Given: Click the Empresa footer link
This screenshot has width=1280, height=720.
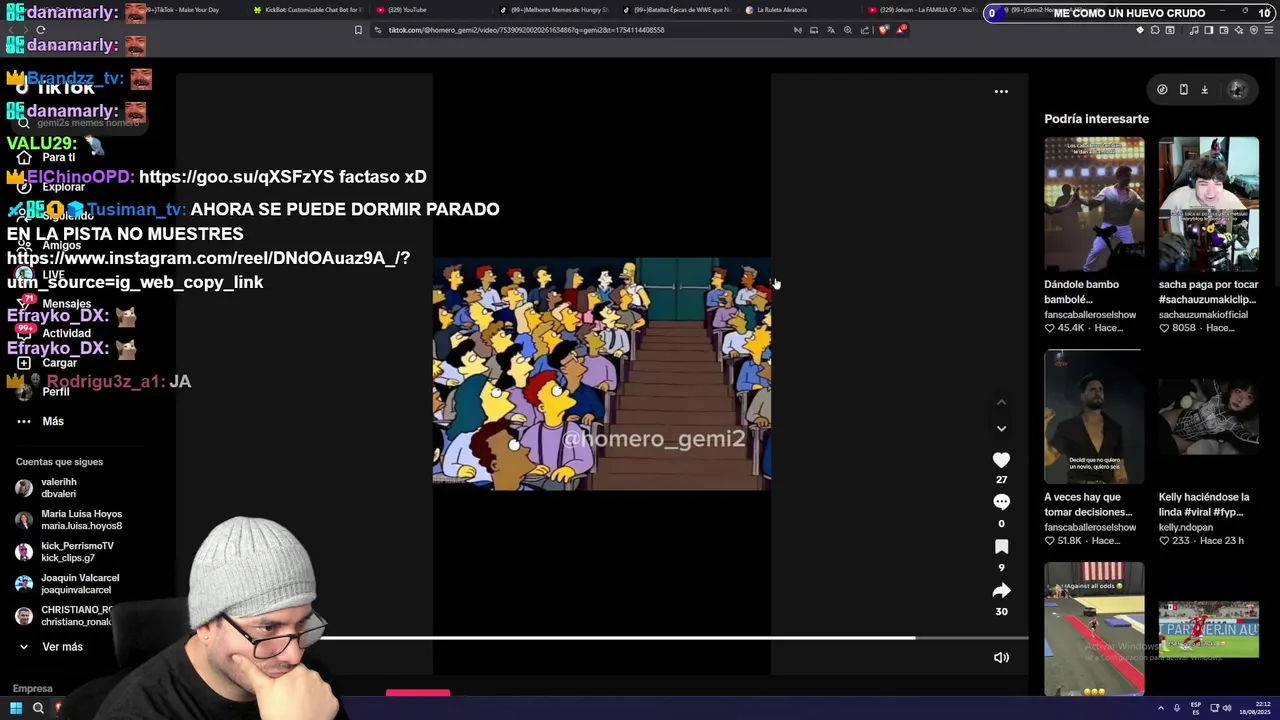Looking at the screenshot, I should pyautogui.click(x=33, y=688).
